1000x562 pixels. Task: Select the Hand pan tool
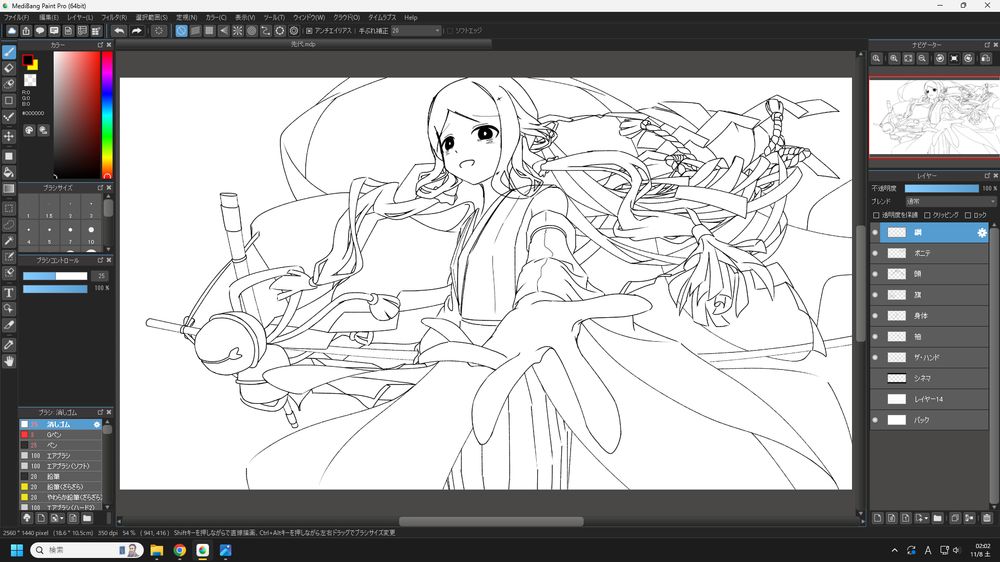[9, 361]
